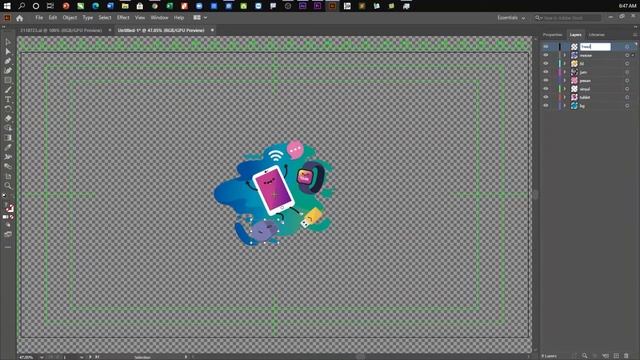
Task: Switch to the Libraries panel tab
Action: click(596, 35)
